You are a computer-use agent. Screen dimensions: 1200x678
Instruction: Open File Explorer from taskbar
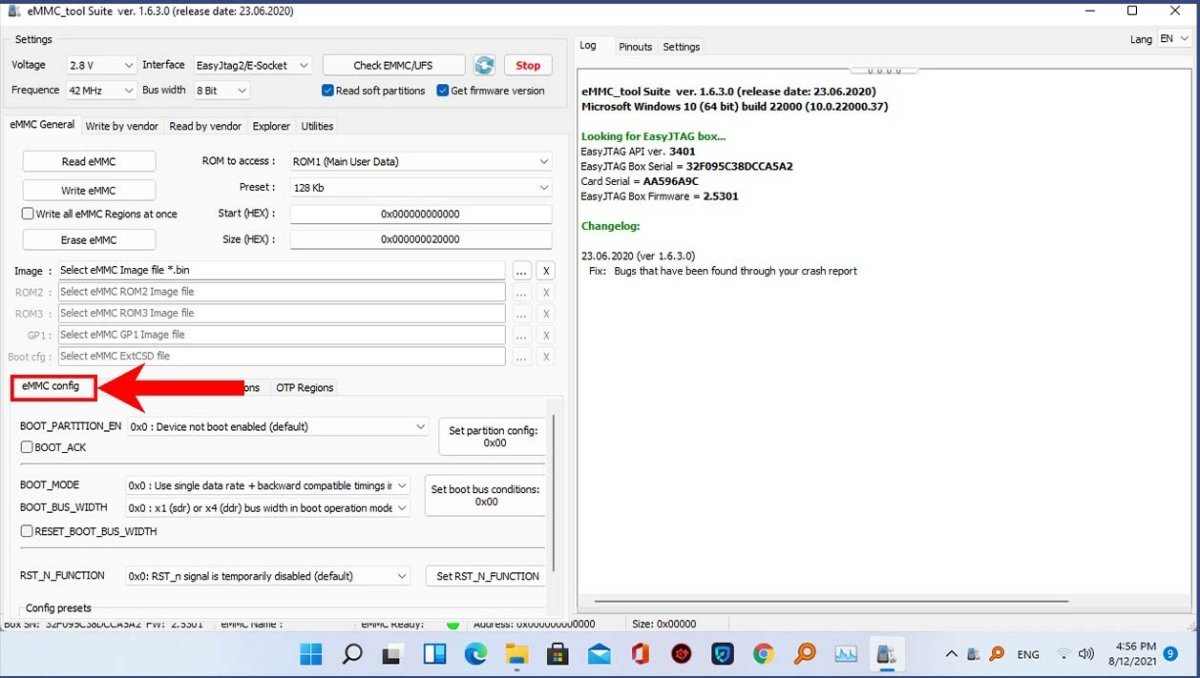click(x=516, y=654)
